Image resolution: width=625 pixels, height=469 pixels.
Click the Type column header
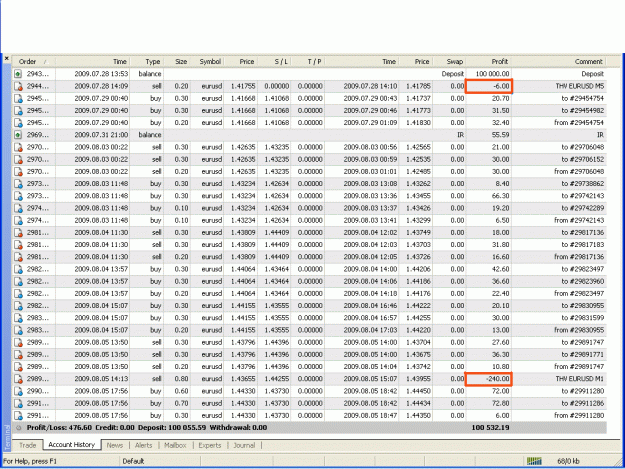point(147,61)
